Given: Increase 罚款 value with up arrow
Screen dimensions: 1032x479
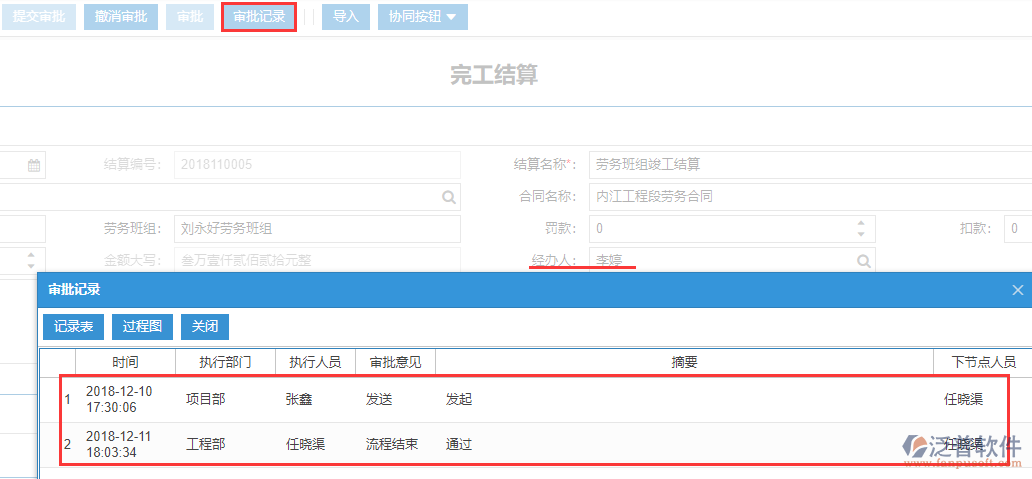Looking at the screenshot, I should coord(861,223).
